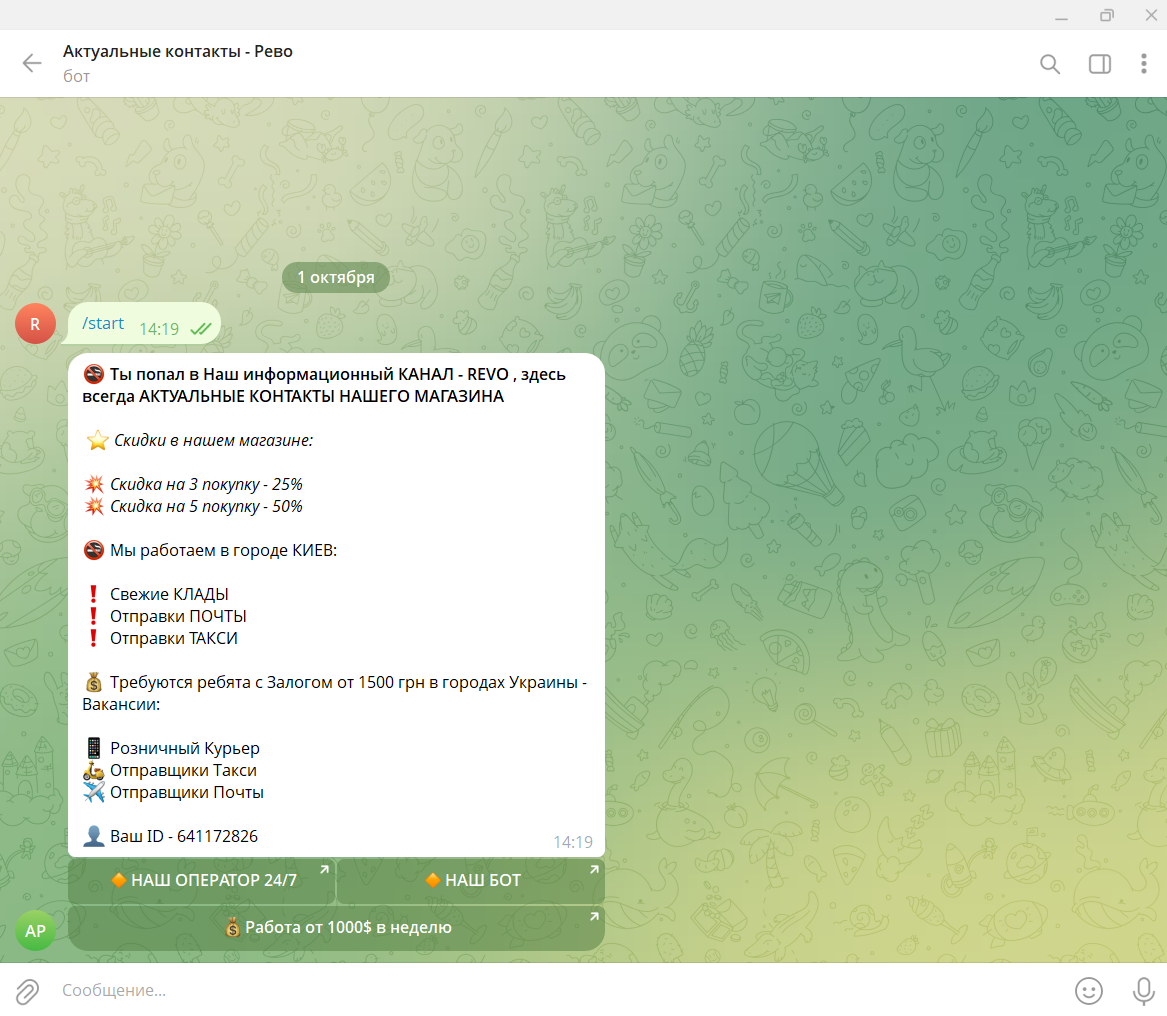
Task: Close the Telegram window
Action: [1151, 15]
